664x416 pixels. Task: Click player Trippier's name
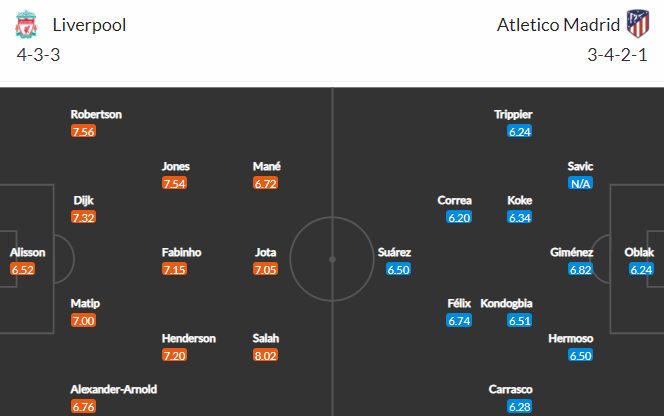[x=513, y=115]
